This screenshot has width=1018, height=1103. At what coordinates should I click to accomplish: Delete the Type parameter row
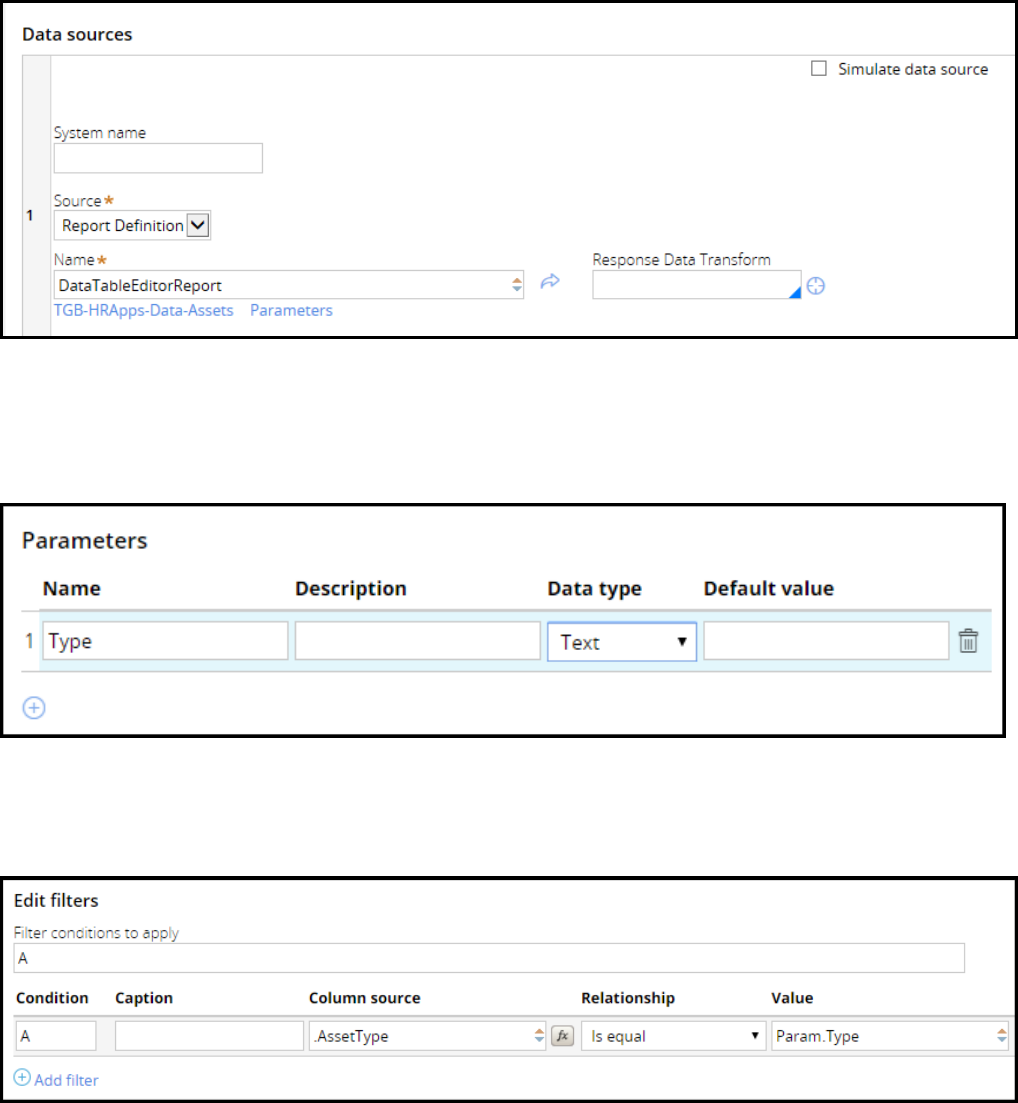[968, 641]
